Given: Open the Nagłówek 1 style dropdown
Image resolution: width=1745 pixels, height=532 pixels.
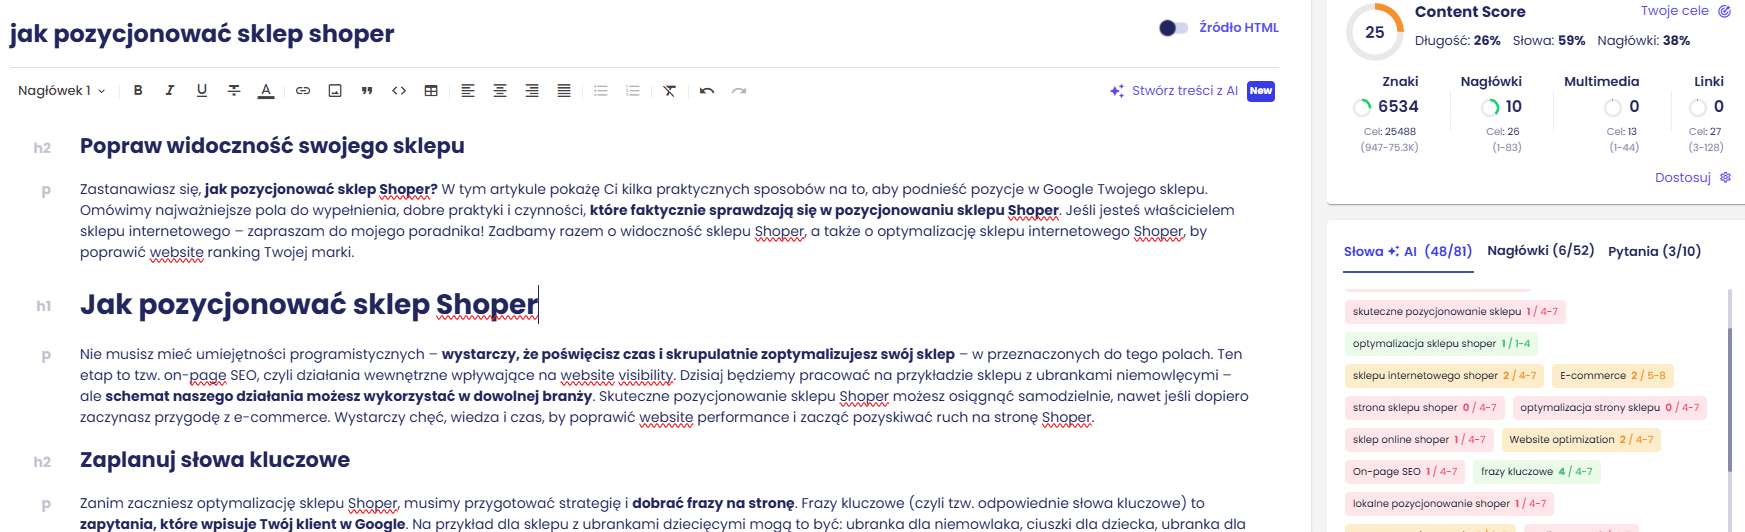Looking at the screenshot, I should coord(62,91).
